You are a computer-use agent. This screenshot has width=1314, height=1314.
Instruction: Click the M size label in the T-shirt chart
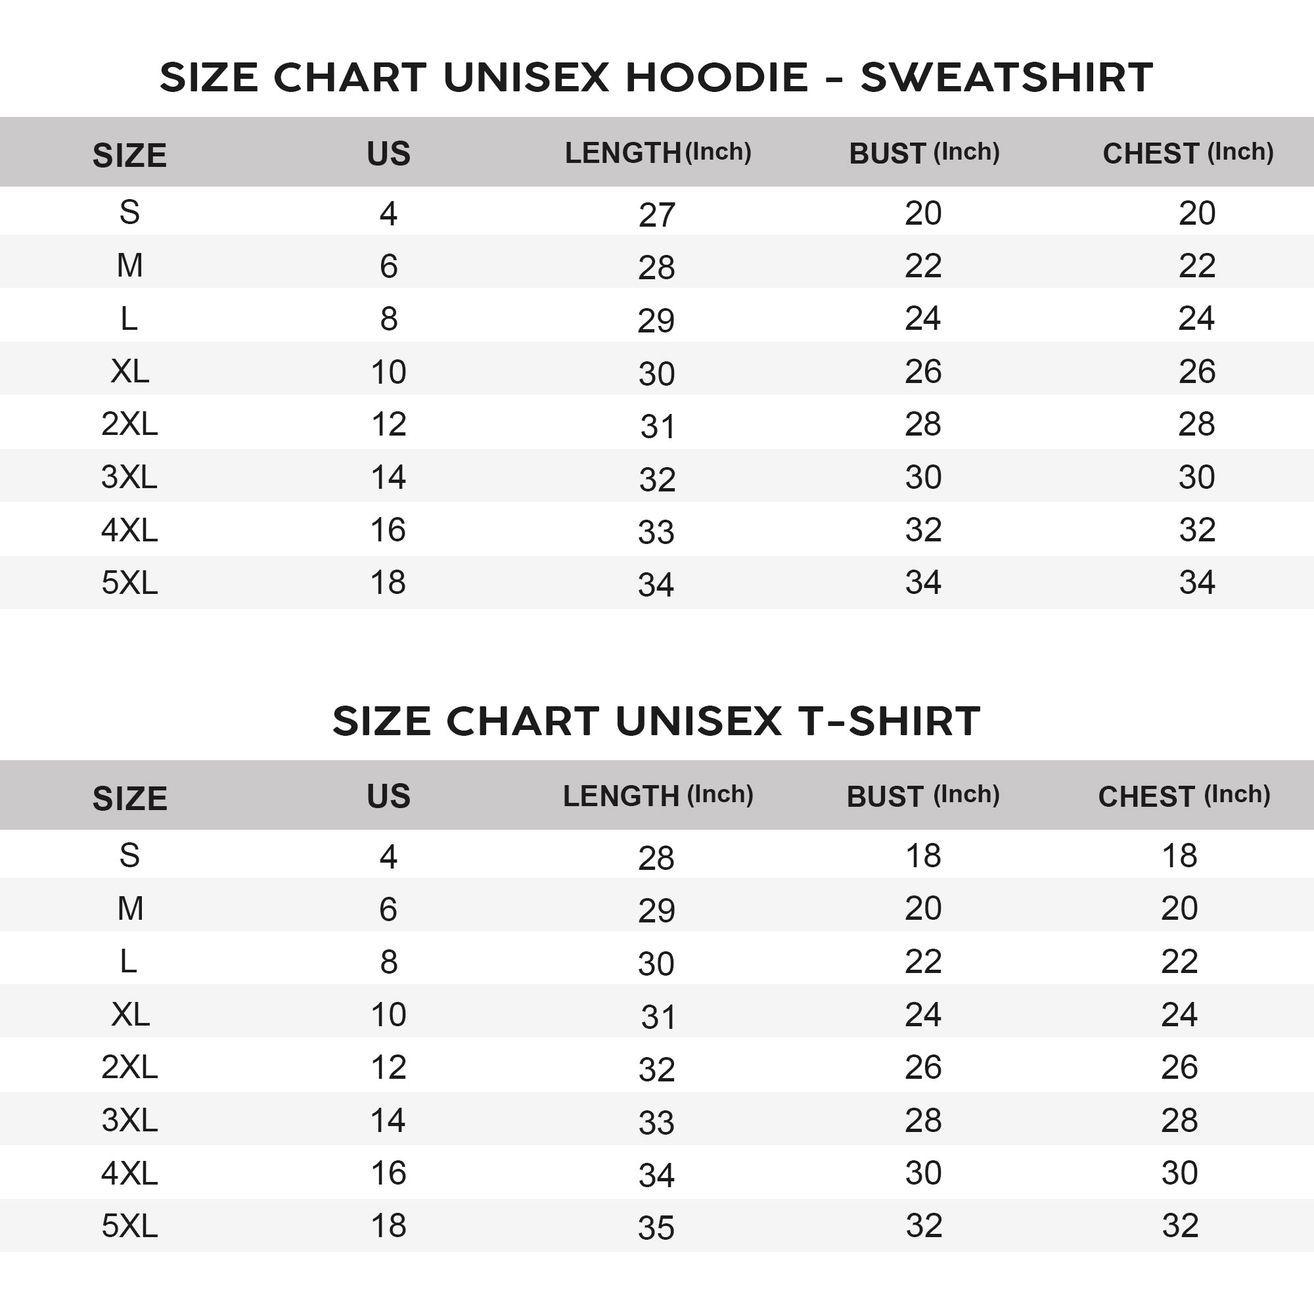pos(130,908)
